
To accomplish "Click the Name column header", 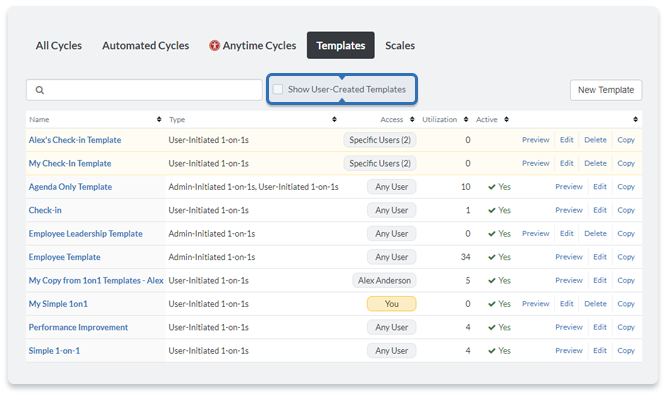I will 39,119.
